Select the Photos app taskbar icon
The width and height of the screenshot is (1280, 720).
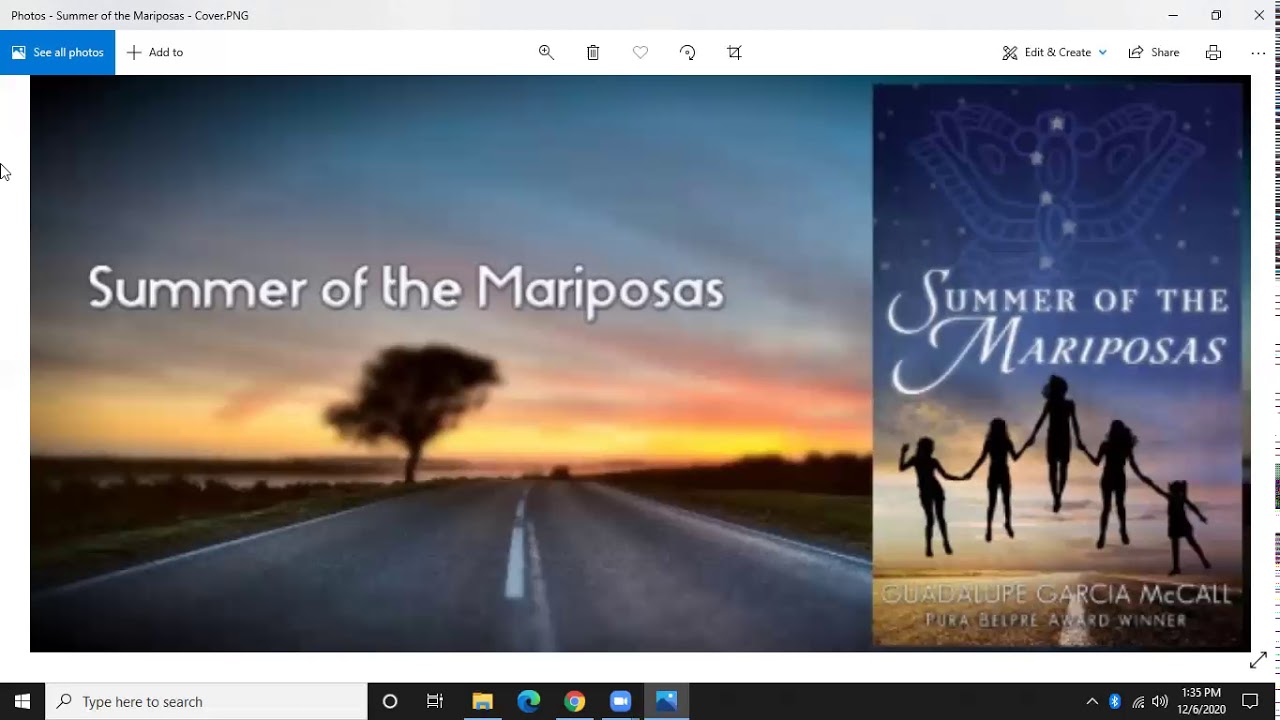point(667,701)
